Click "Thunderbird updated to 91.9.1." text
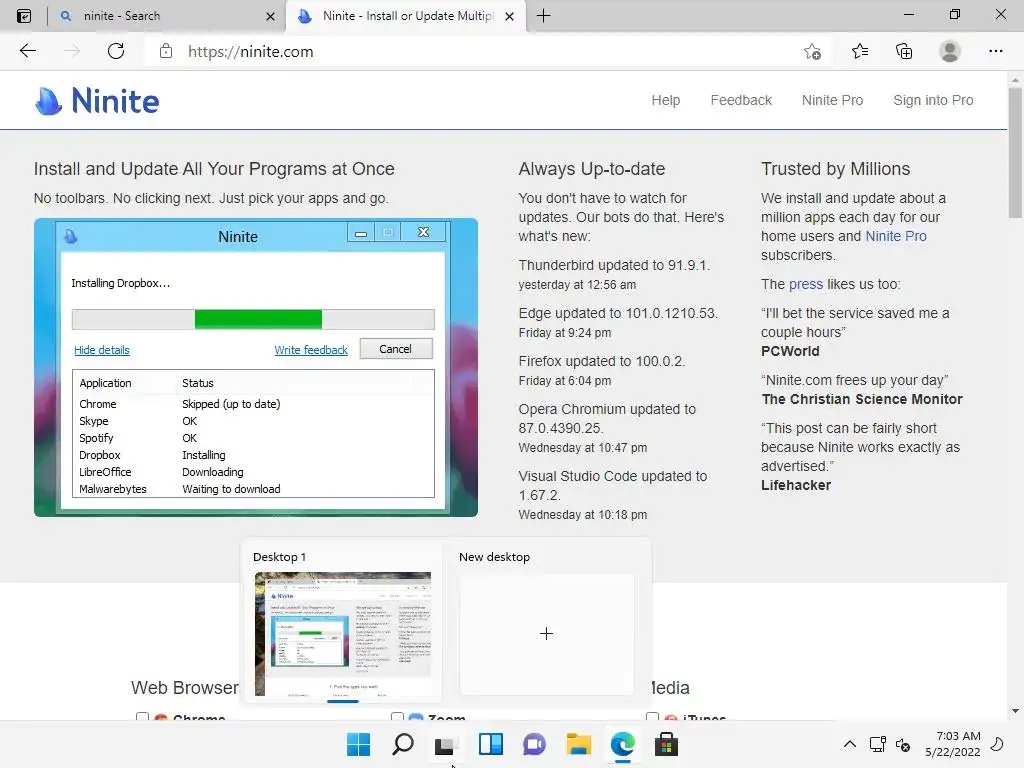Image resolution: width=1024 pixels, height=768 pixels. tap(614, 265)
